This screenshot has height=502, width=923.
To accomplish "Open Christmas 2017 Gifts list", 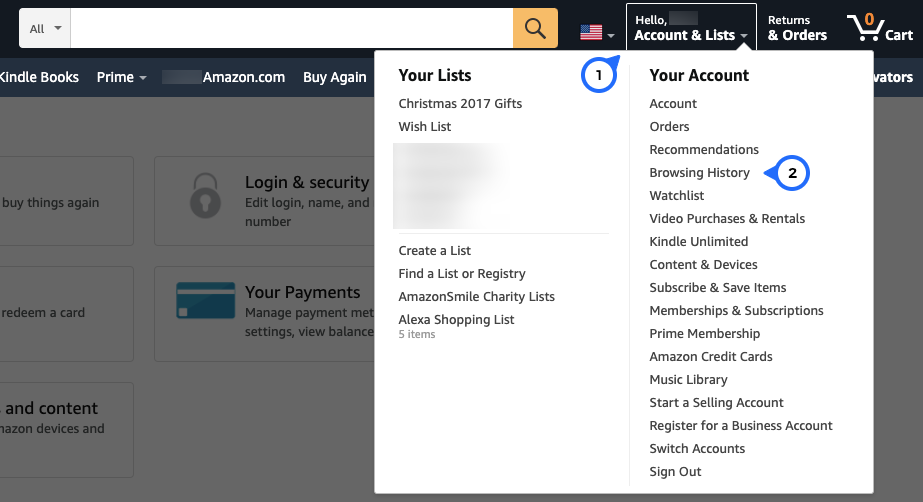I will coord(460,104).
